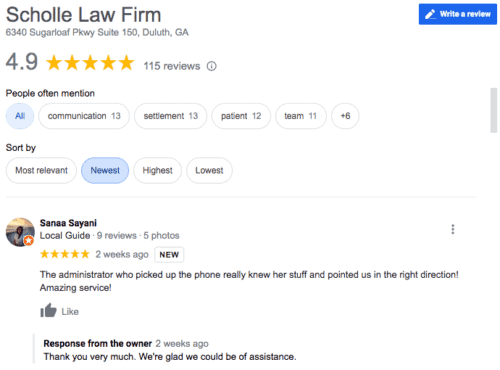Image resolution: width=500 pixels, height=370 pixels.
Task: Sort reviews by Most relevant
Action: click(41, 170)
